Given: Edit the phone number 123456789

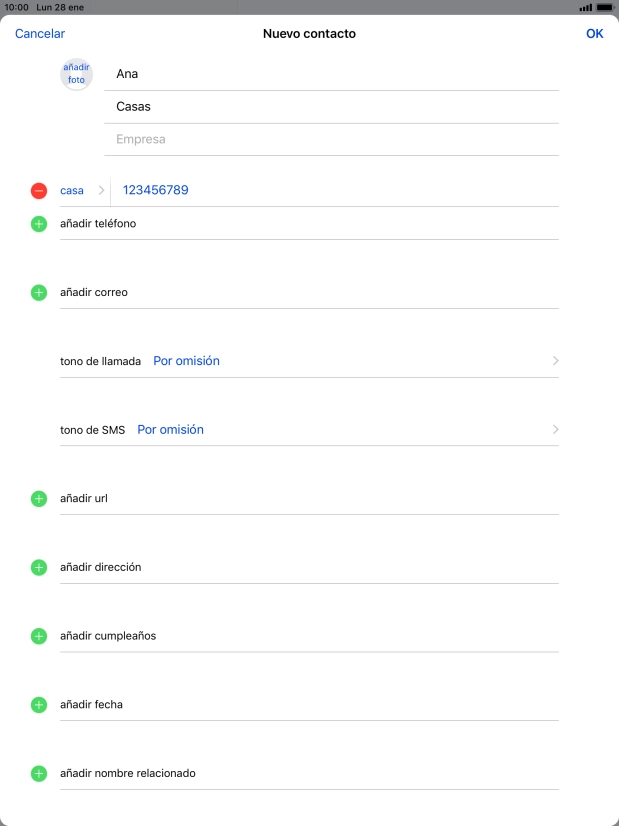Looking at the screenshot, I should (156, 190).
